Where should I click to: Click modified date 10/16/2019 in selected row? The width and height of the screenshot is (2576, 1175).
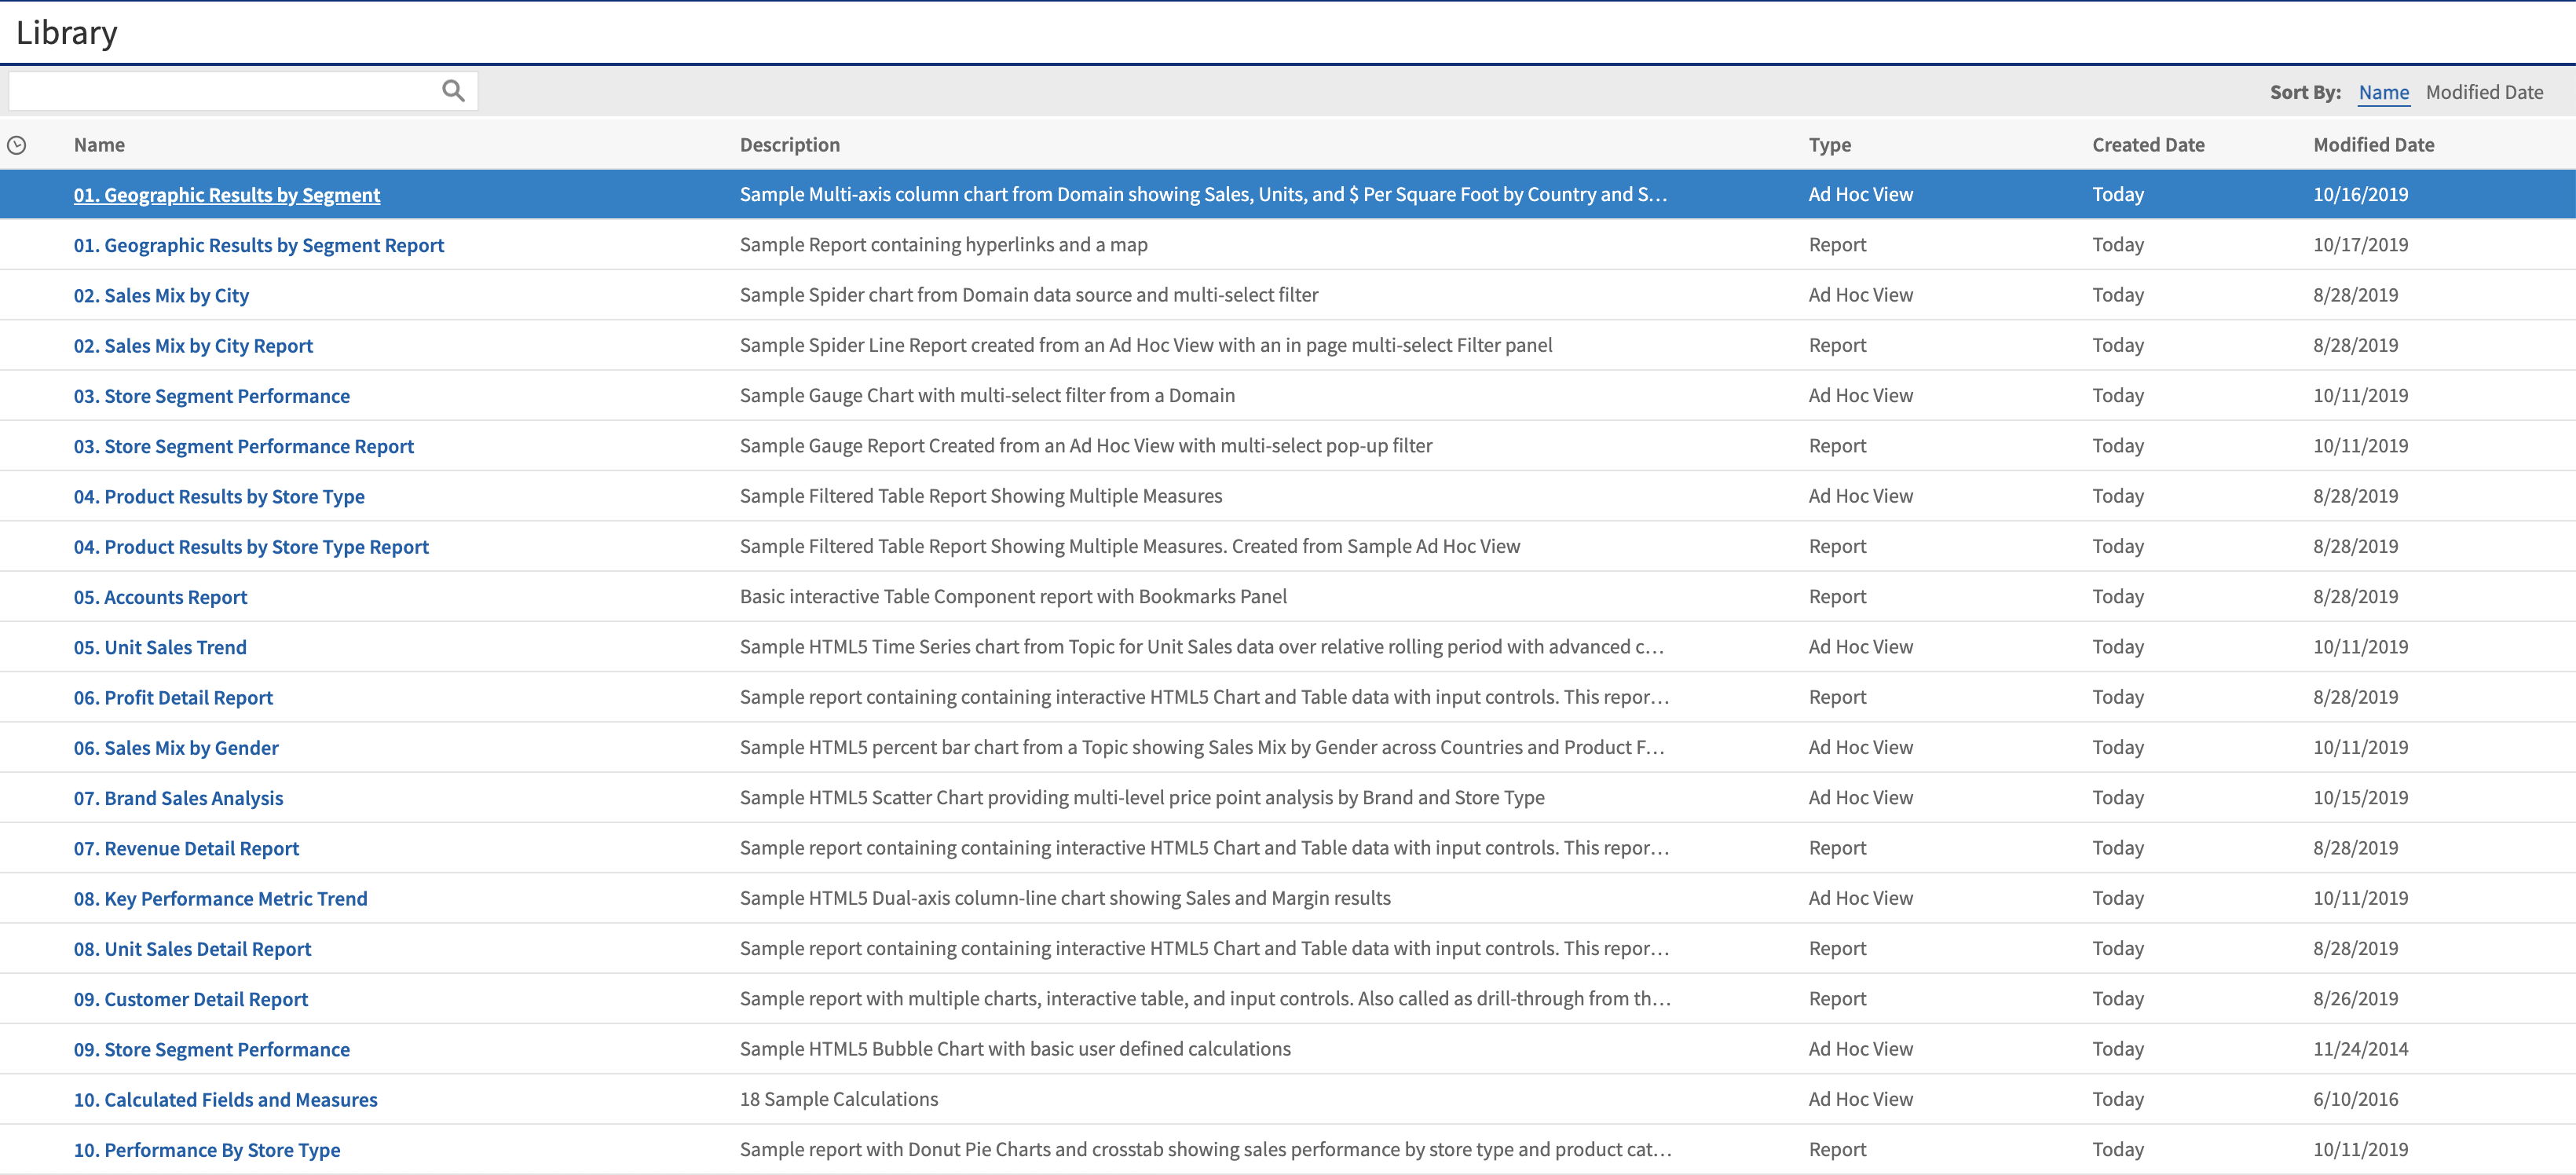(2360, 195)
